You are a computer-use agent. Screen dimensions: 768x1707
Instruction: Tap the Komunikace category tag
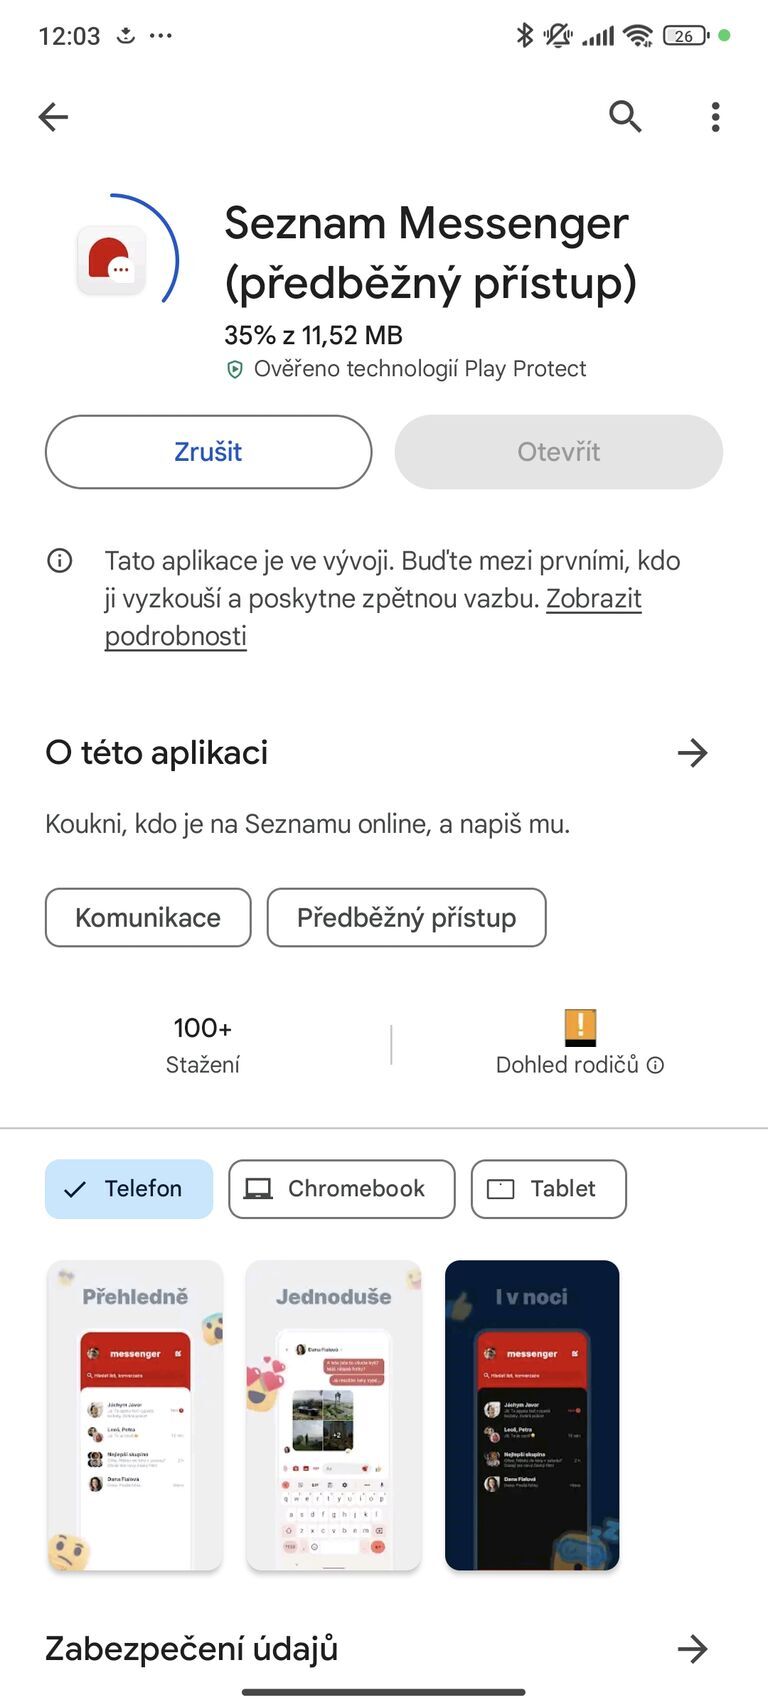tap(147, 917)
